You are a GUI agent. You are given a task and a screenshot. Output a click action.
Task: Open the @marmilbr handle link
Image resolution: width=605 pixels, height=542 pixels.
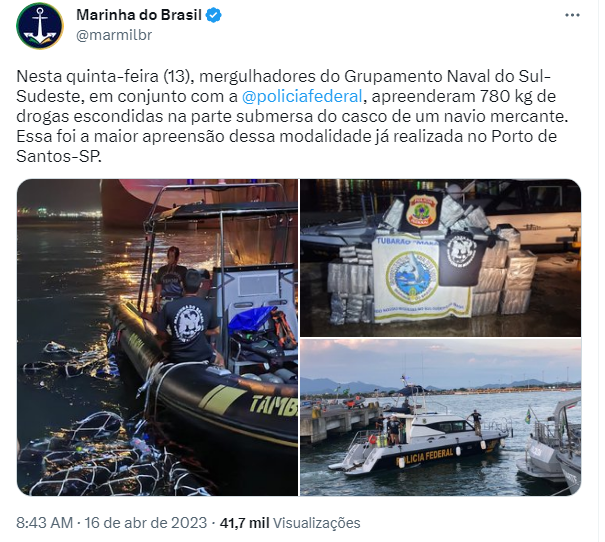(114, 35)
